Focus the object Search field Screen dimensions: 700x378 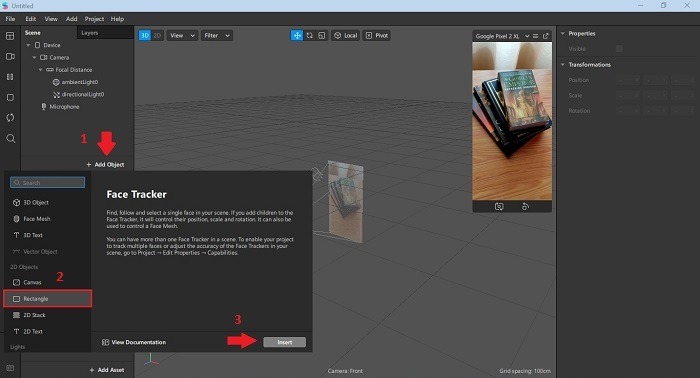(x=47, y=183)
